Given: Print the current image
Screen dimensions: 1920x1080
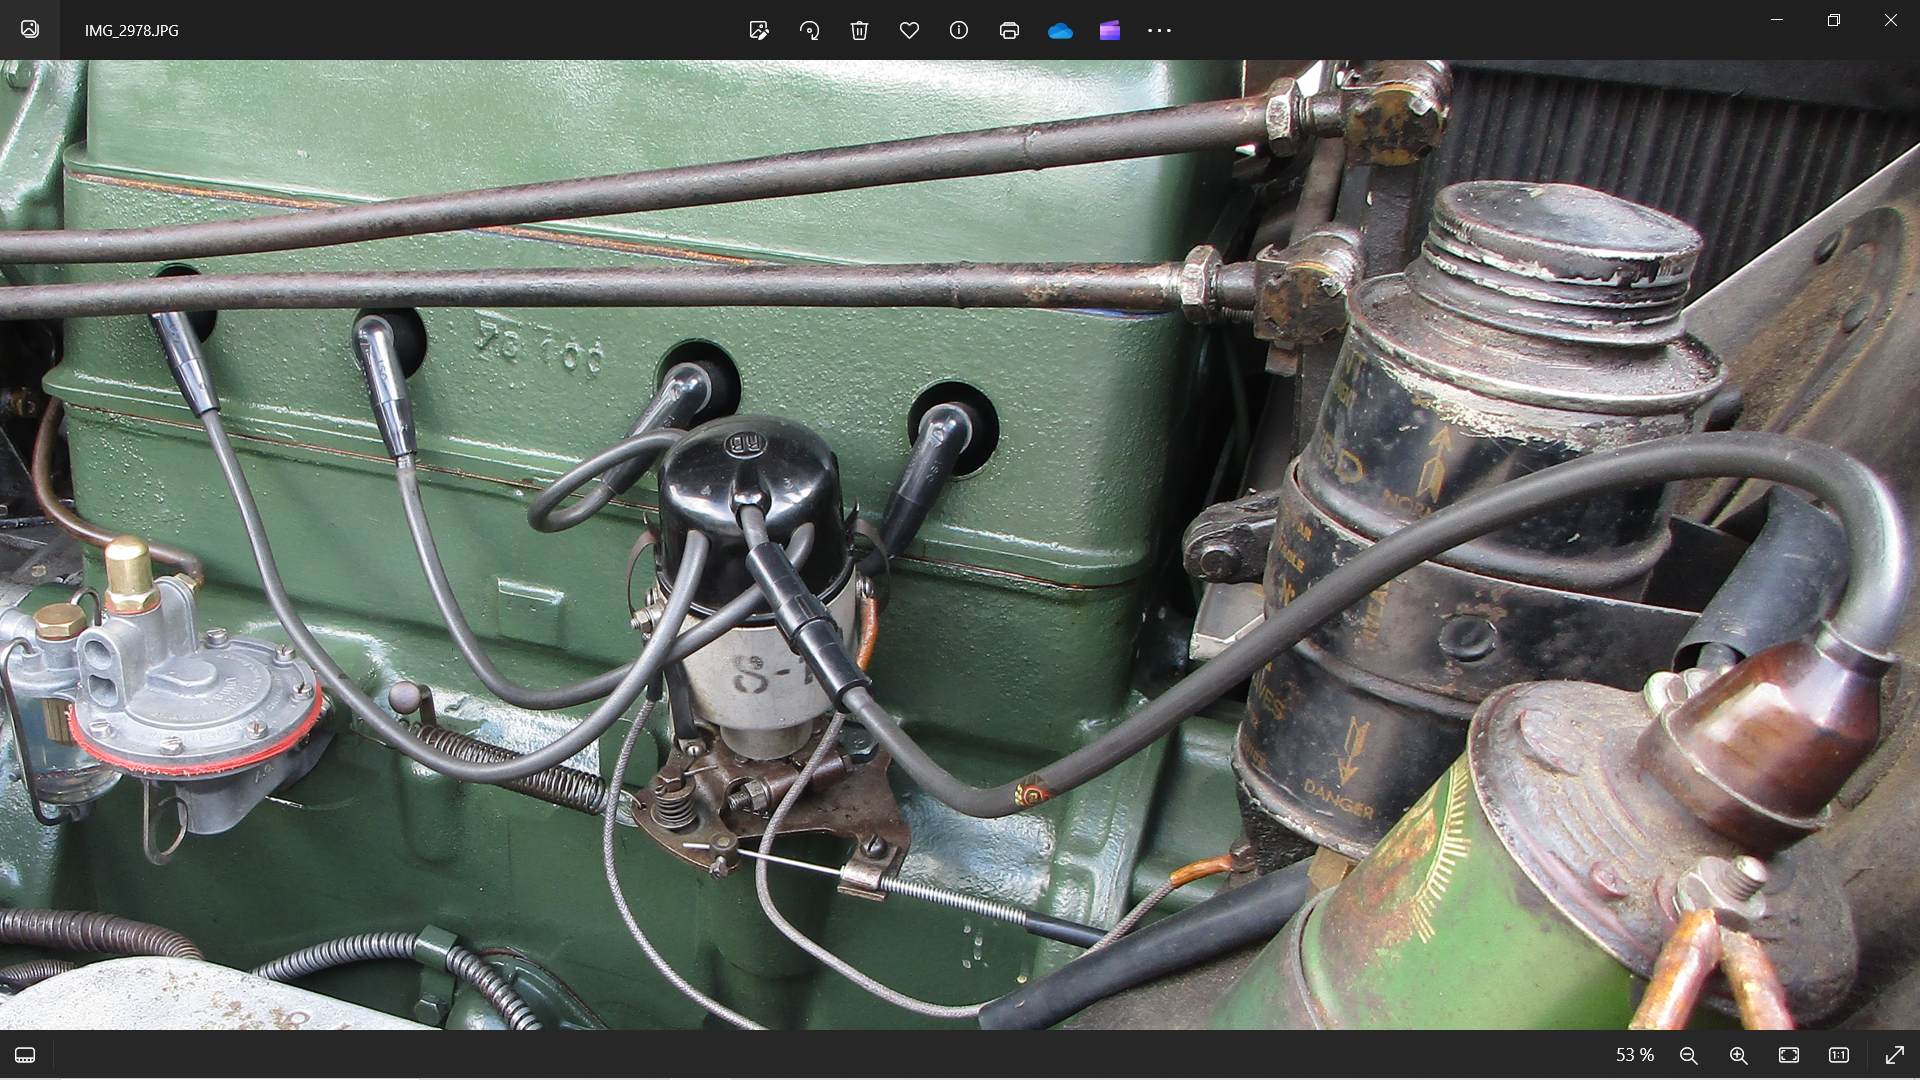Looking at the screenshot, I should tap(1009, 30).
